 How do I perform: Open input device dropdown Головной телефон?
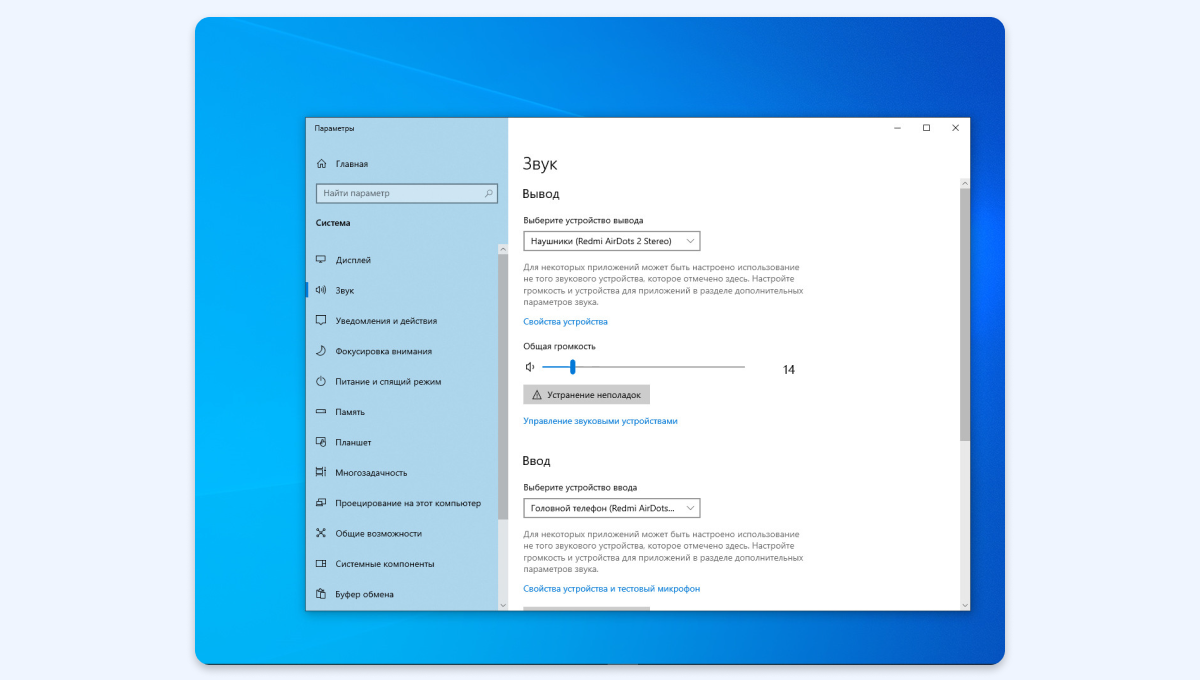(611, 508)
